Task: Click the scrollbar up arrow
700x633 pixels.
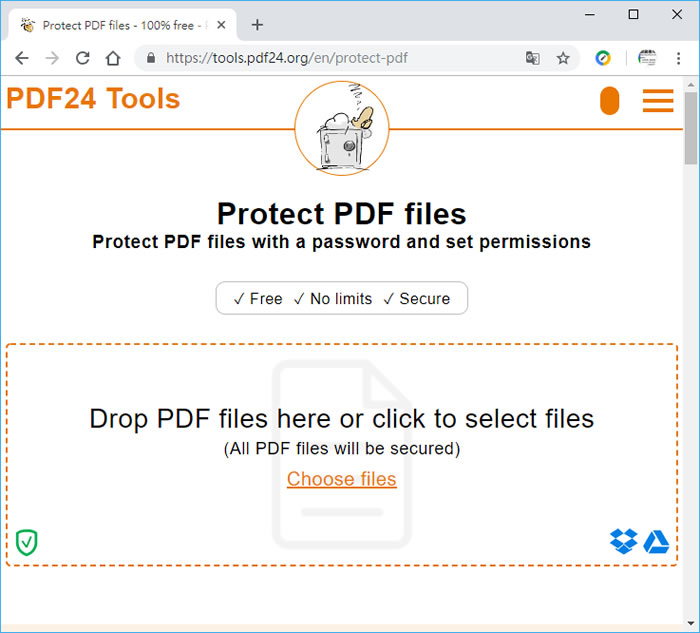Action: 691,84
